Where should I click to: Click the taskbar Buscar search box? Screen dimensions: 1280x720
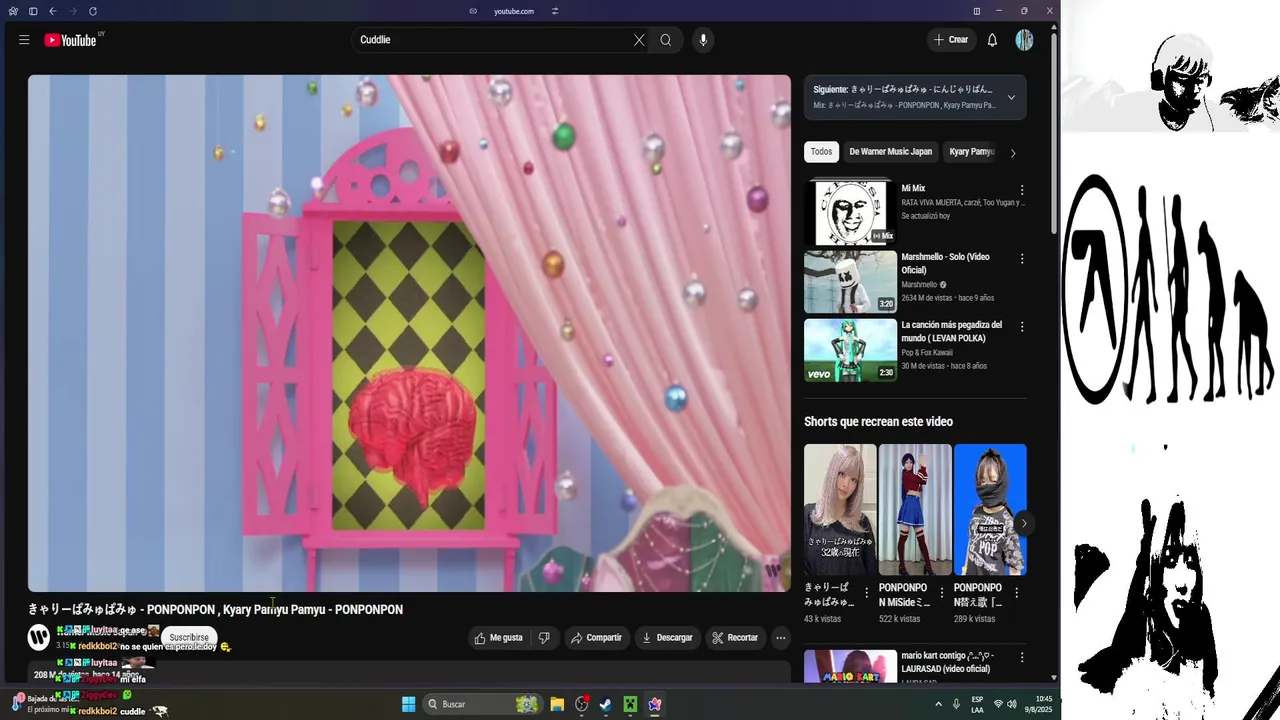[482, 704]
